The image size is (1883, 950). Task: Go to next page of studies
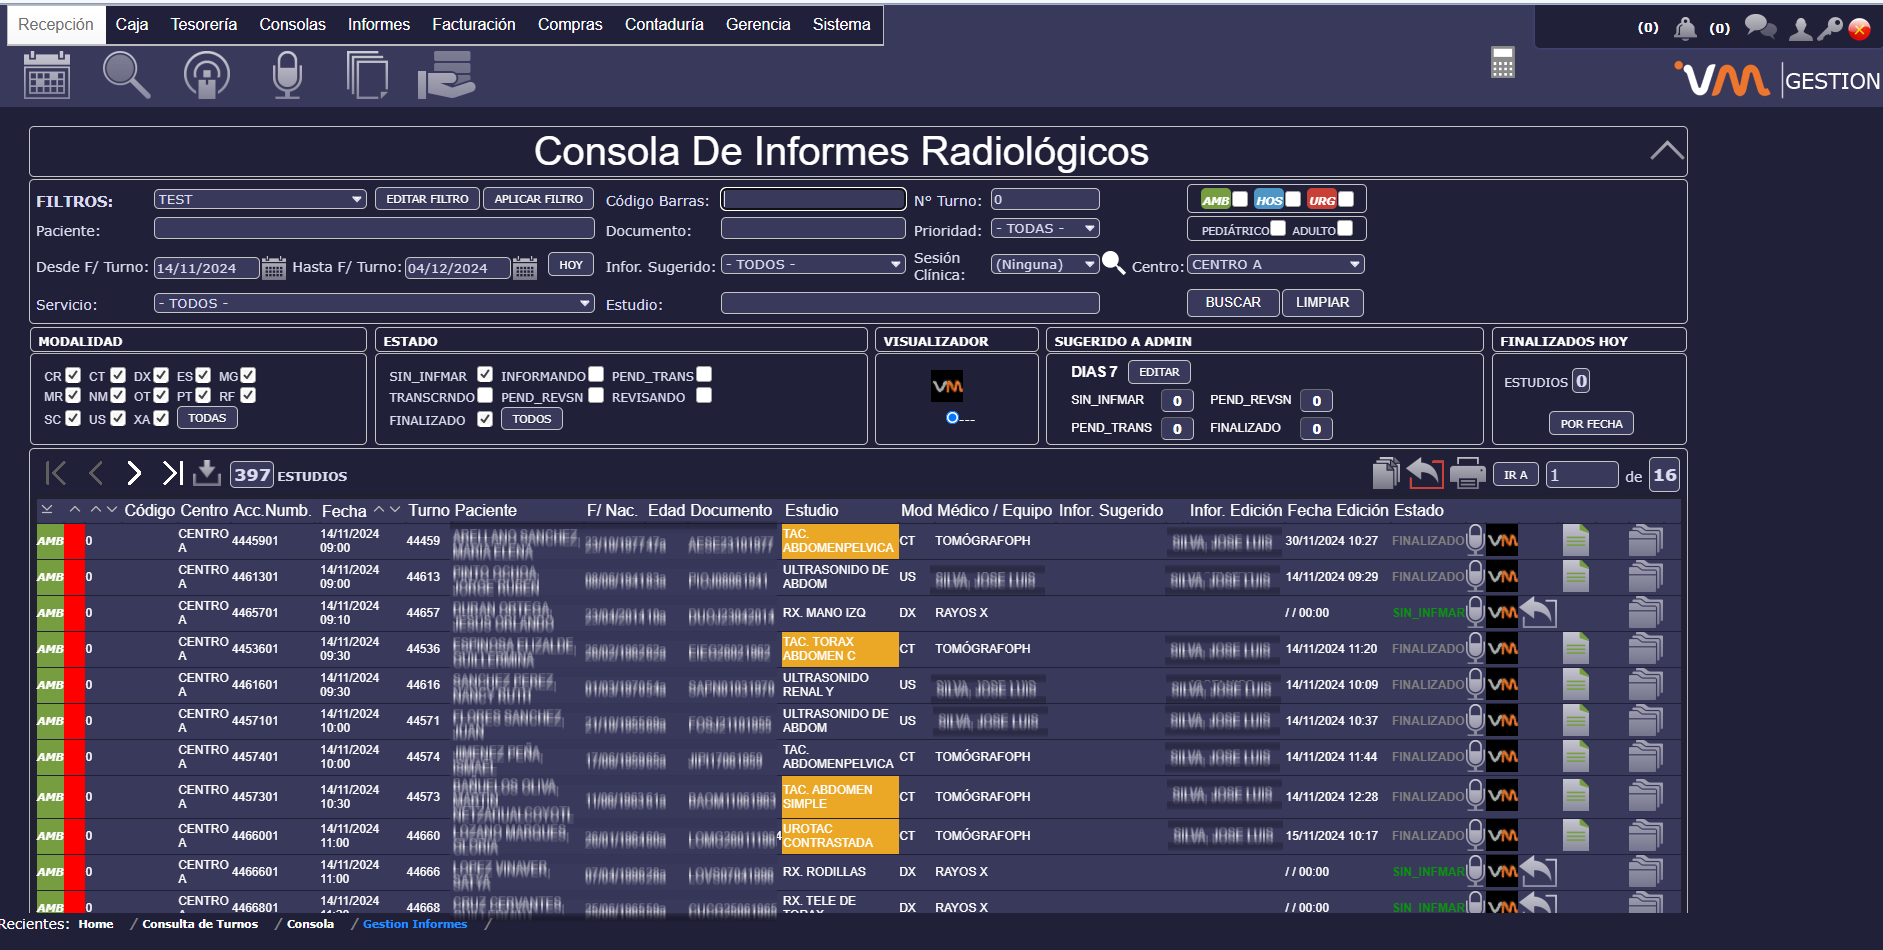[134, 473]
